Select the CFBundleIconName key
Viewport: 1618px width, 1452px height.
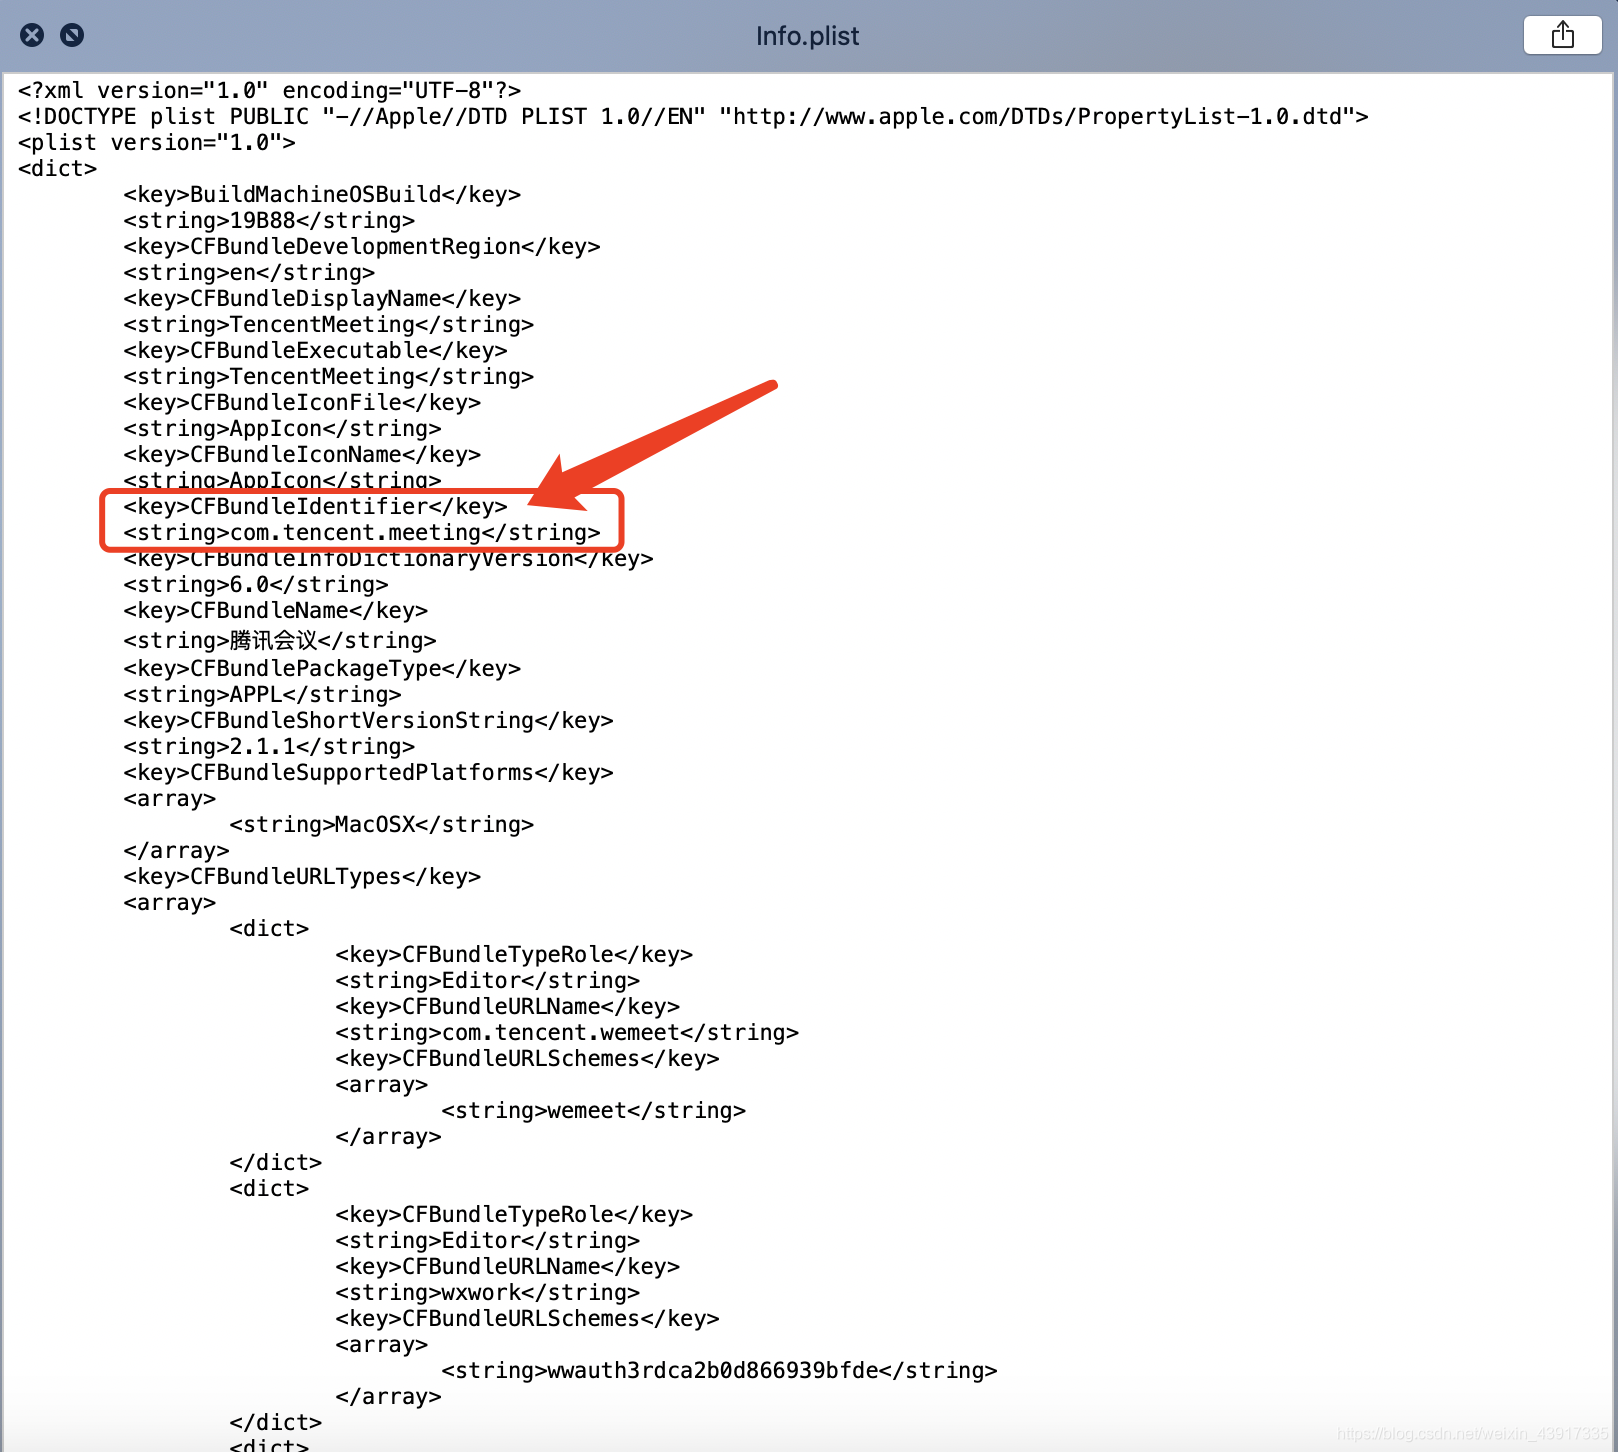[x=302, y=454]
